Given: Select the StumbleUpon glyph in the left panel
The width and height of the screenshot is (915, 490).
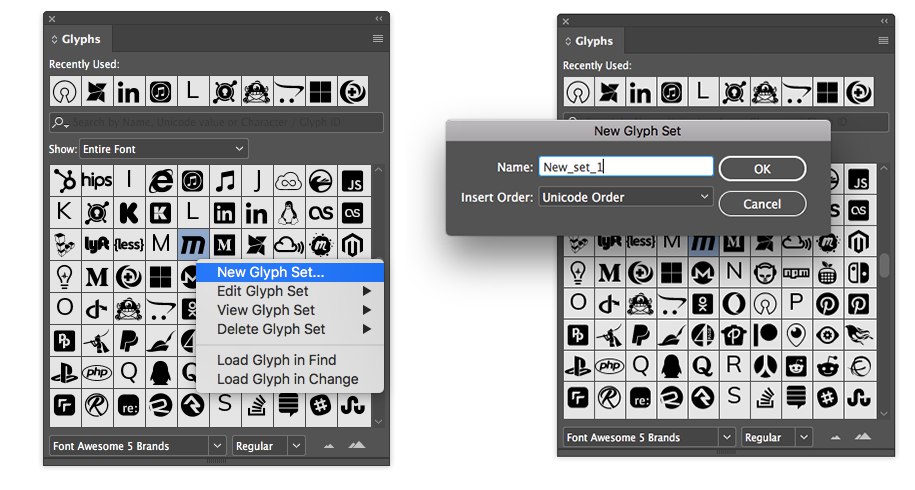Looking at the screenshot, I should [352, 404].
